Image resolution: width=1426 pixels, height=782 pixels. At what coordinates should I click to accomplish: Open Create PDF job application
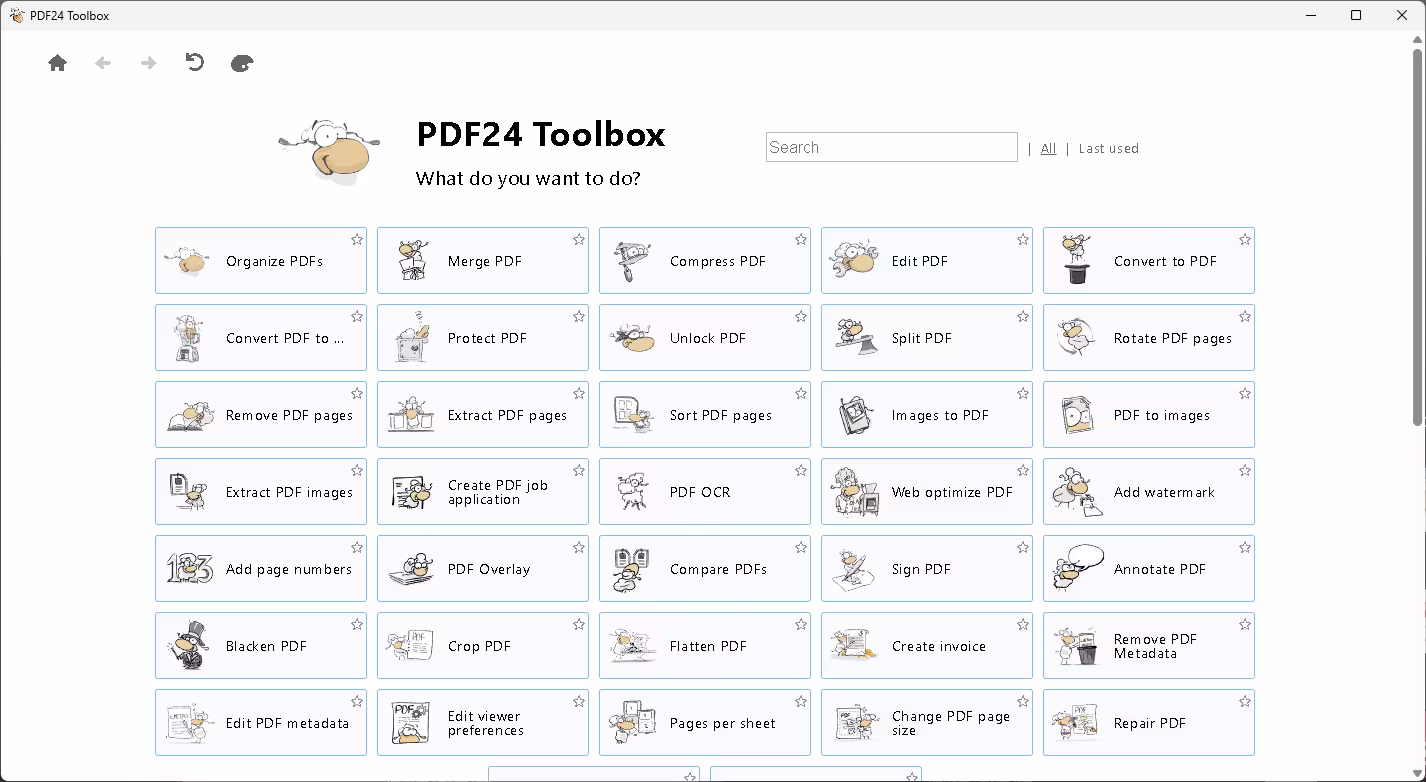point(483,492)
